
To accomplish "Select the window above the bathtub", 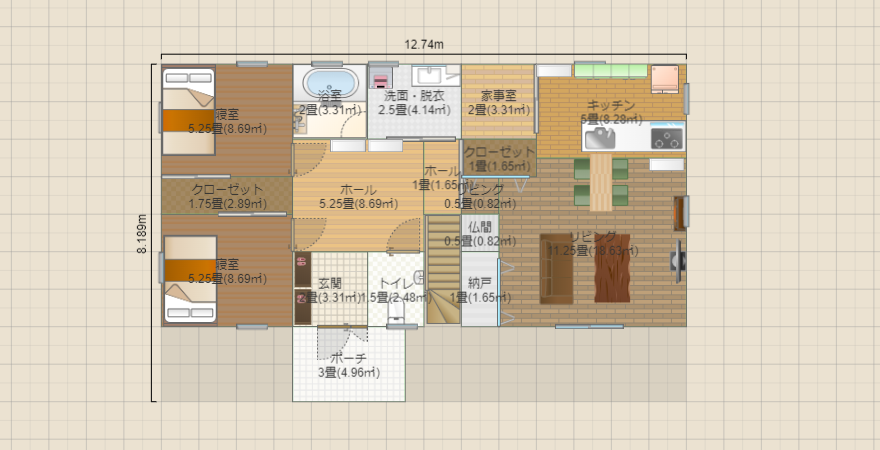I will (327, 64).
